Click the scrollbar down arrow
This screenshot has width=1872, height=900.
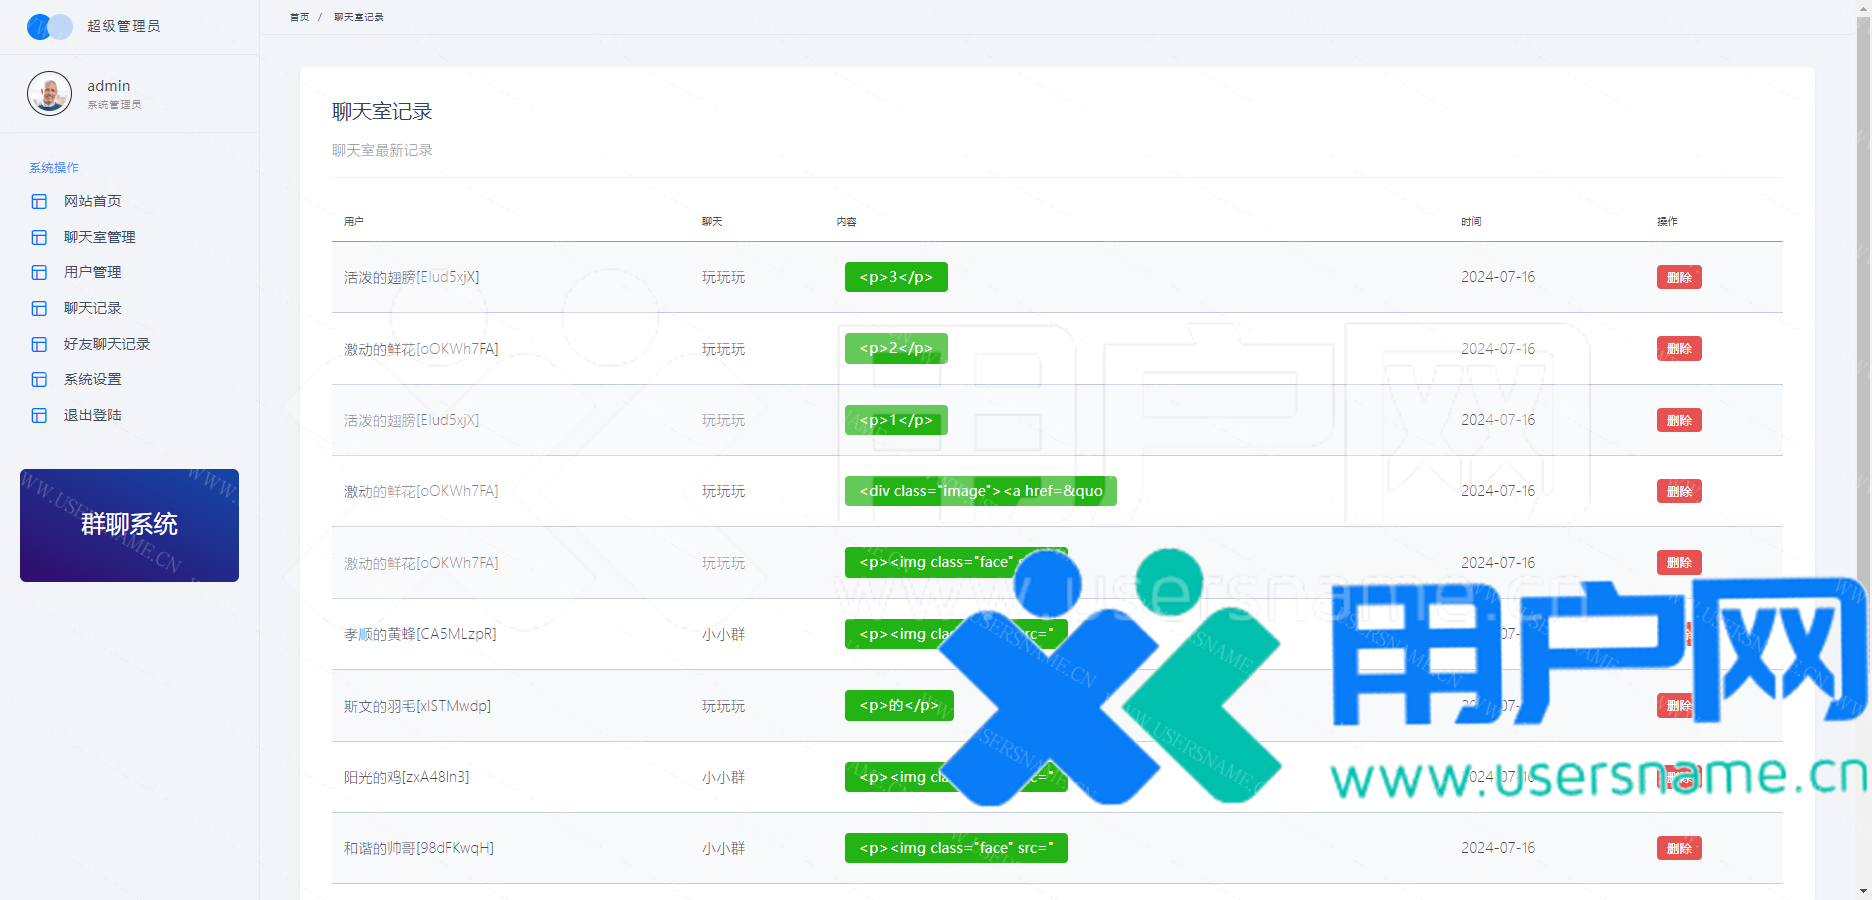[x=1863, y=890]
